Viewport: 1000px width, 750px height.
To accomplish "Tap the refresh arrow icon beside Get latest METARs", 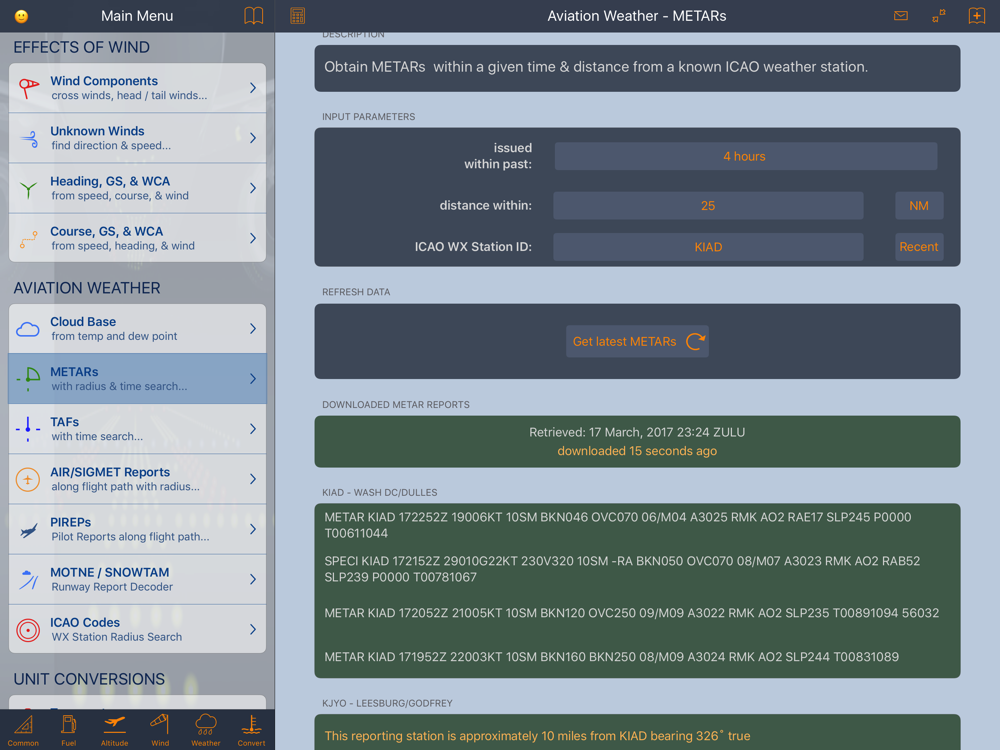I will pos(695,341).
